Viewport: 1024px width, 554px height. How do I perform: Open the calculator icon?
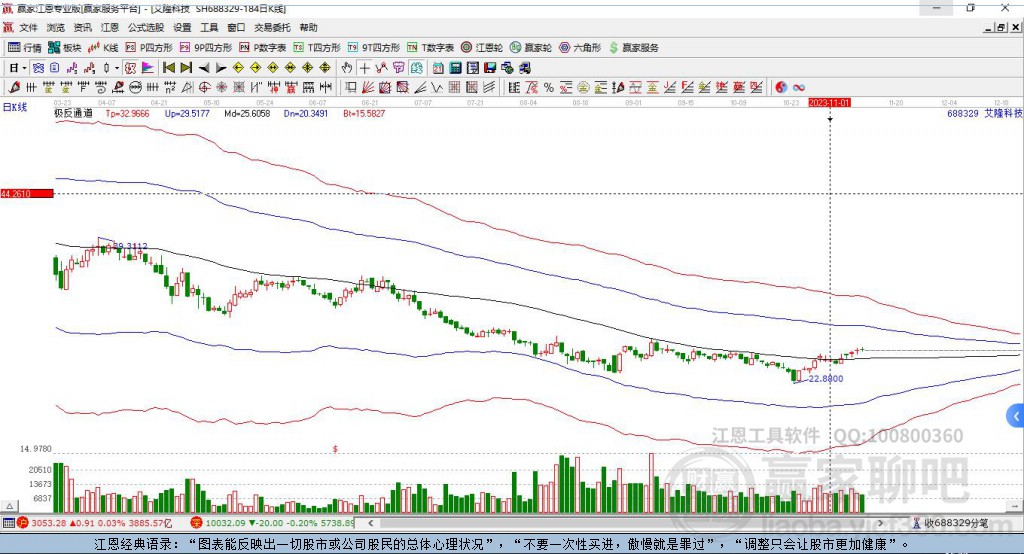point(455,68)
